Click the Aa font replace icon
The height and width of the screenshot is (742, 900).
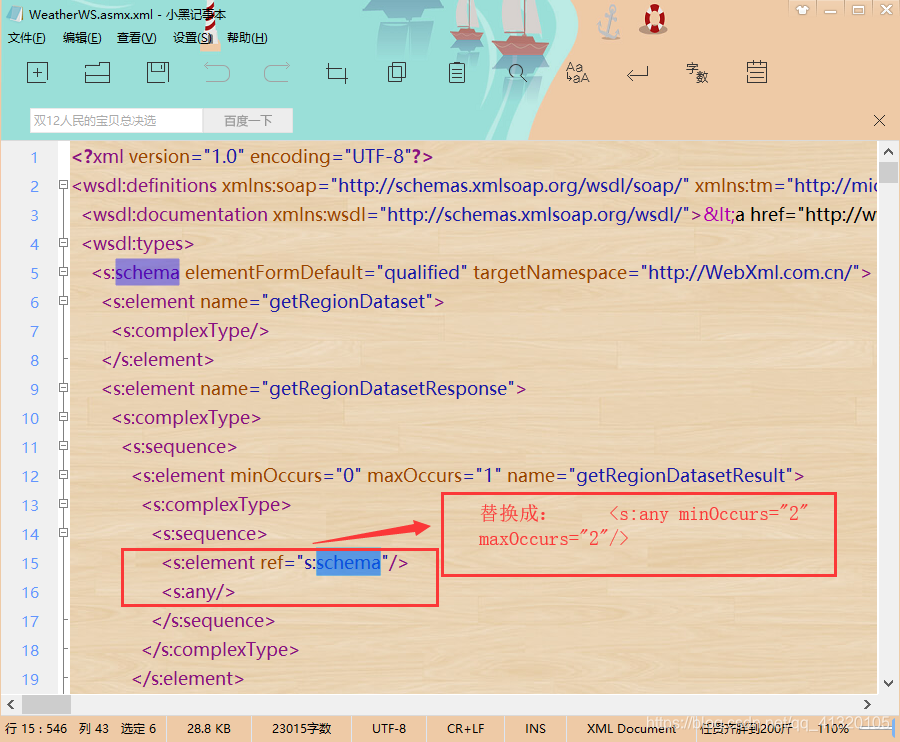point(577,73)
